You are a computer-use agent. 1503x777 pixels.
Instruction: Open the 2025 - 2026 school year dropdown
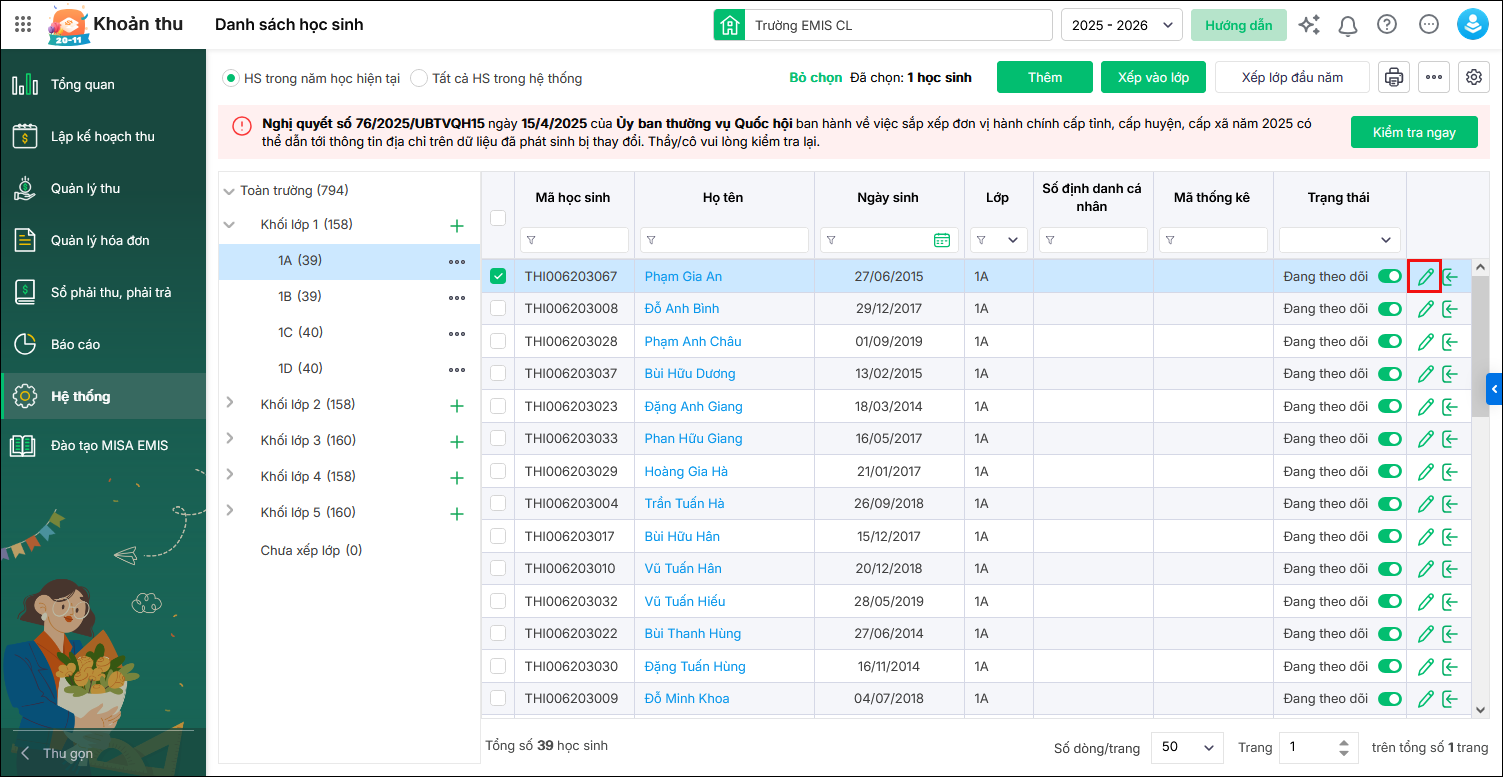coord(1121,25)
